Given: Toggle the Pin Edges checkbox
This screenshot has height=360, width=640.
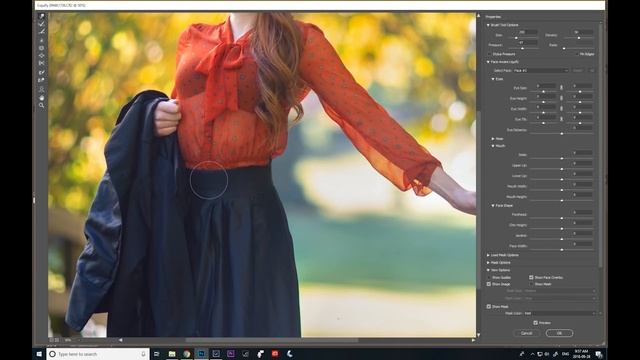Looking at the screenshot, I should coord(577,54).
